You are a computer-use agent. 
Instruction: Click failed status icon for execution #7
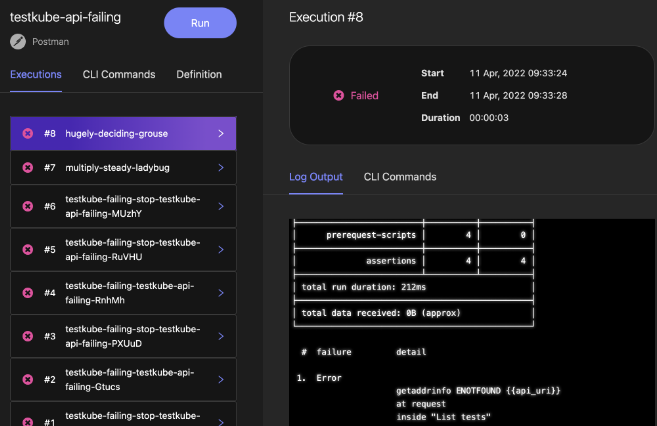coord(28,168)
